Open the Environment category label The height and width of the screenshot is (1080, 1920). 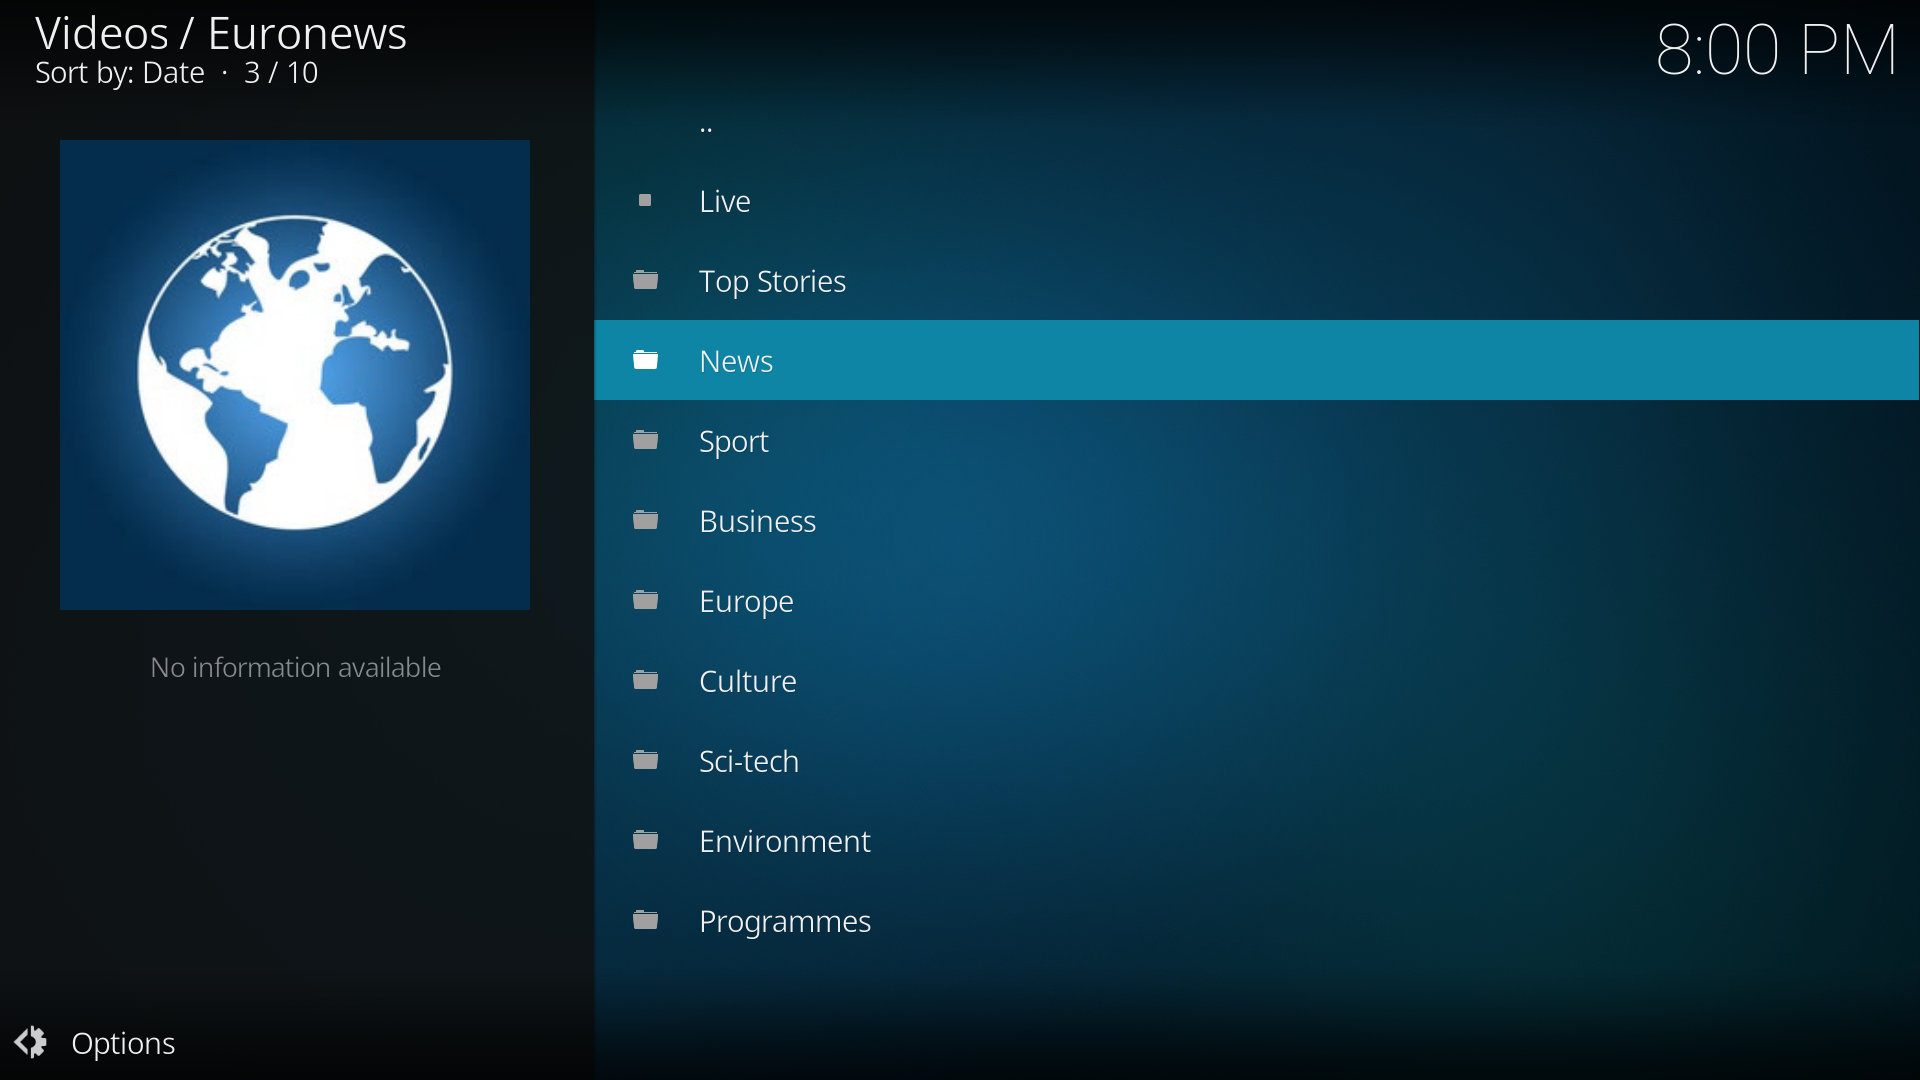(x=784, y=841)
